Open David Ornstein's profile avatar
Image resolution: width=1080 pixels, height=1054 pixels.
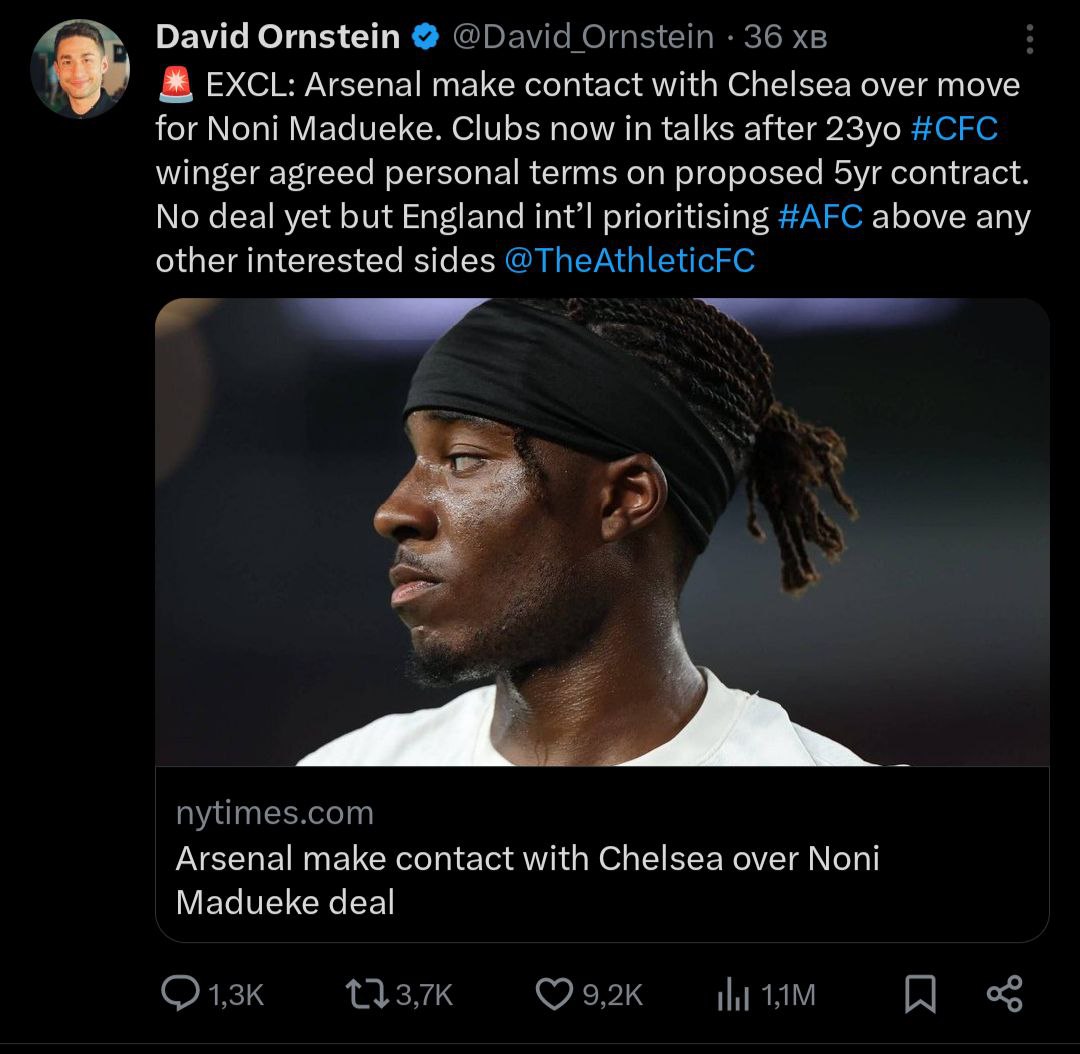(80, 68)
